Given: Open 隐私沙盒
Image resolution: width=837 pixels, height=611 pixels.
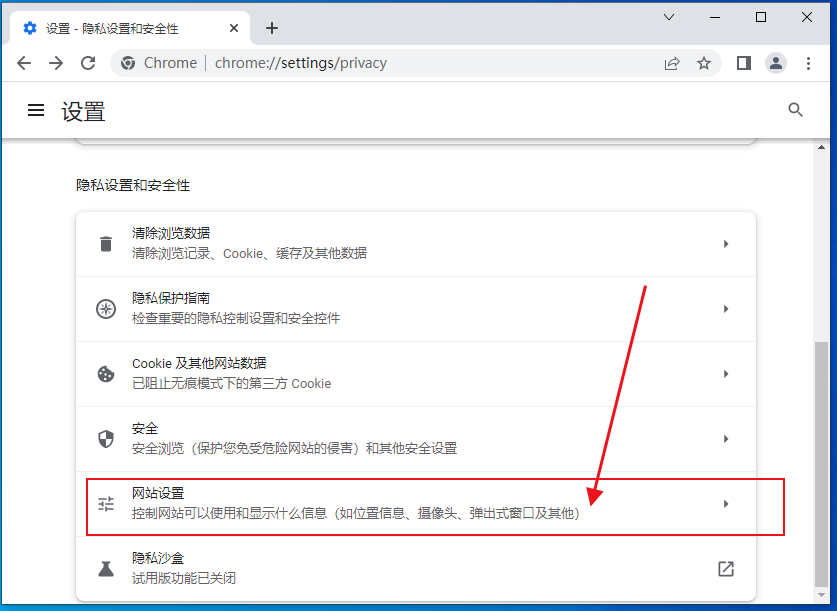Looking at the screenshot, I should [x=416, y=569].
